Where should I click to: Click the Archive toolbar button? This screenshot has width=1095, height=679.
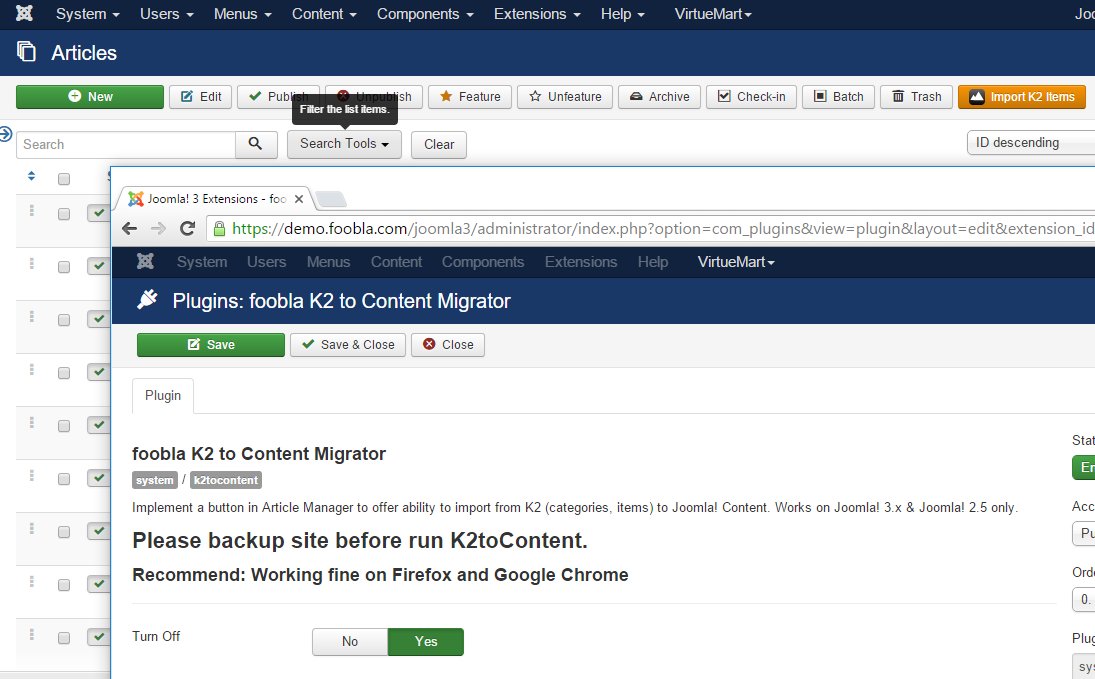(x=659, y=96)
